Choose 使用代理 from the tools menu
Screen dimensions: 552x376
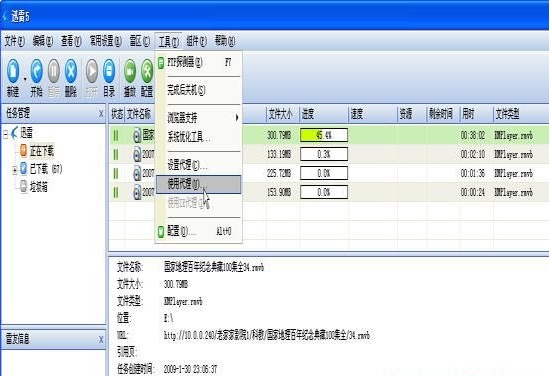click(199, 184)
